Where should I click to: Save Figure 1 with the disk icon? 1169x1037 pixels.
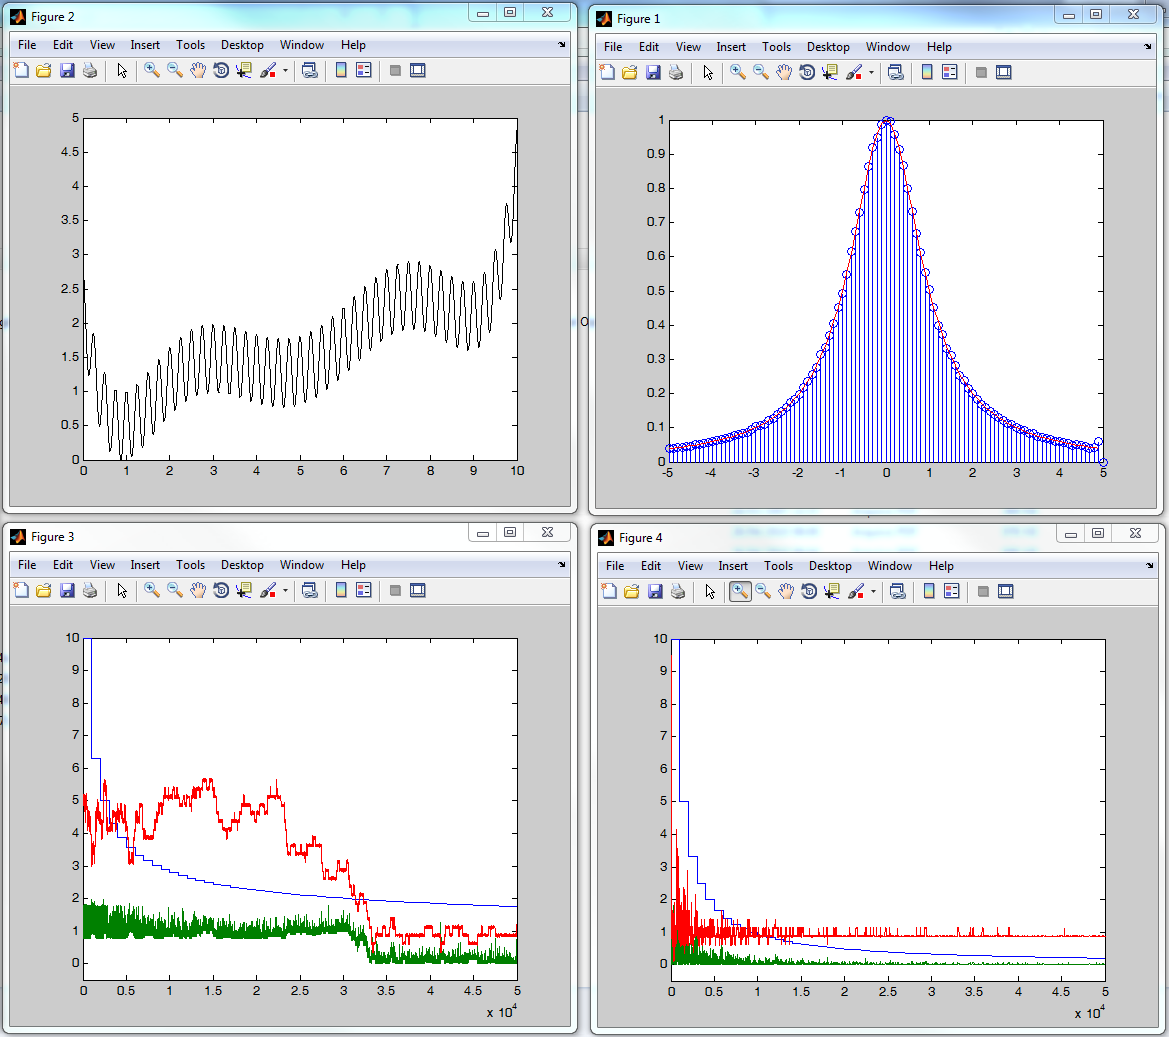pyautogui.click(x=653, y=72)
